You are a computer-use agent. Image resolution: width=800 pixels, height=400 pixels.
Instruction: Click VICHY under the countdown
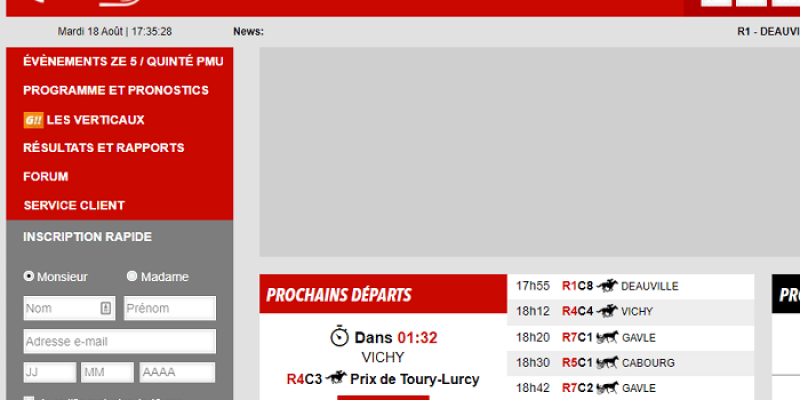click(x=383, y=357)
